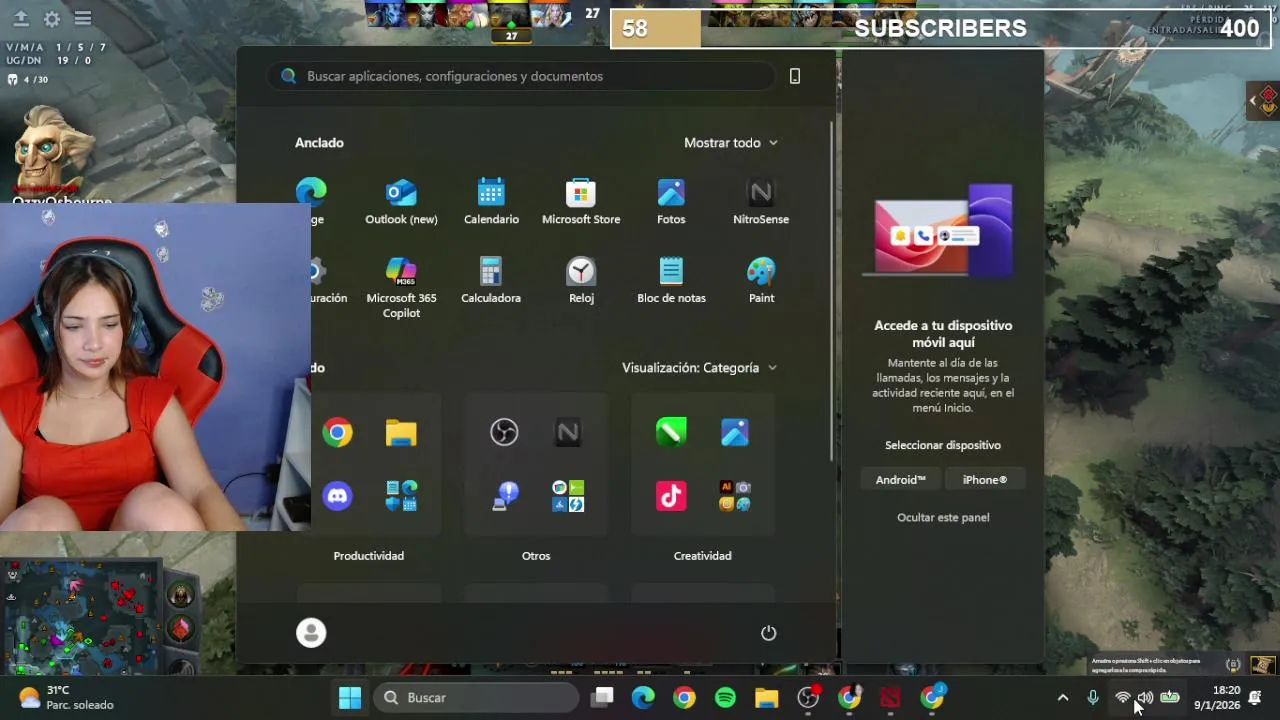
Task: Select iPhone® device option
Action: pos(985,480)
